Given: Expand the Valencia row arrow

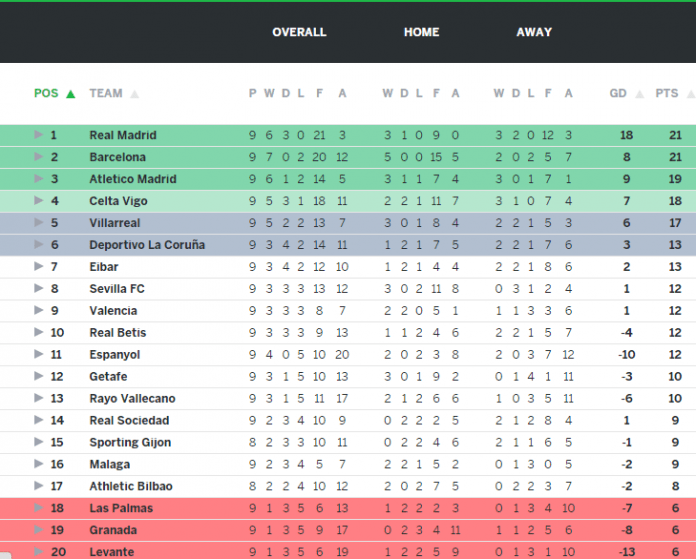Looking at the screenshot, I should click(39, 310).
